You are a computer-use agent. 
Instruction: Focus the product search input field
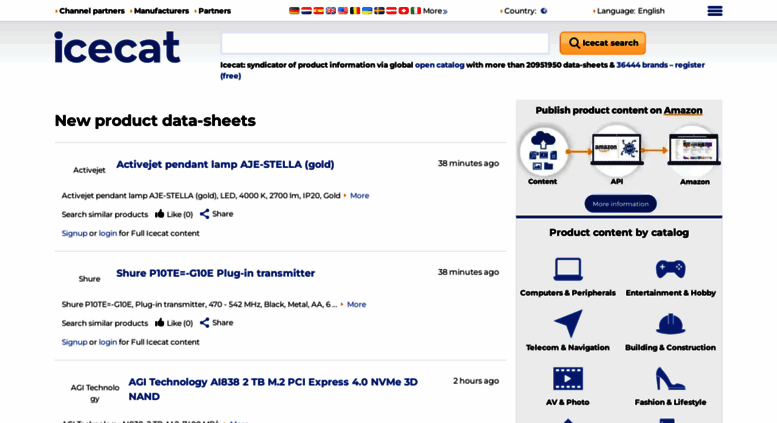click(x=385, y=43)
